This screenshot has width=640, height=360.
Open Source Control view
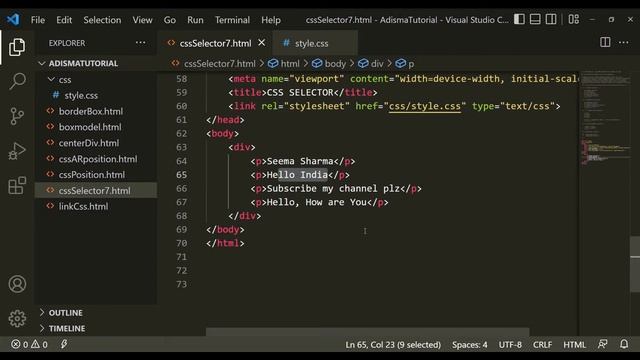point(17,116)
